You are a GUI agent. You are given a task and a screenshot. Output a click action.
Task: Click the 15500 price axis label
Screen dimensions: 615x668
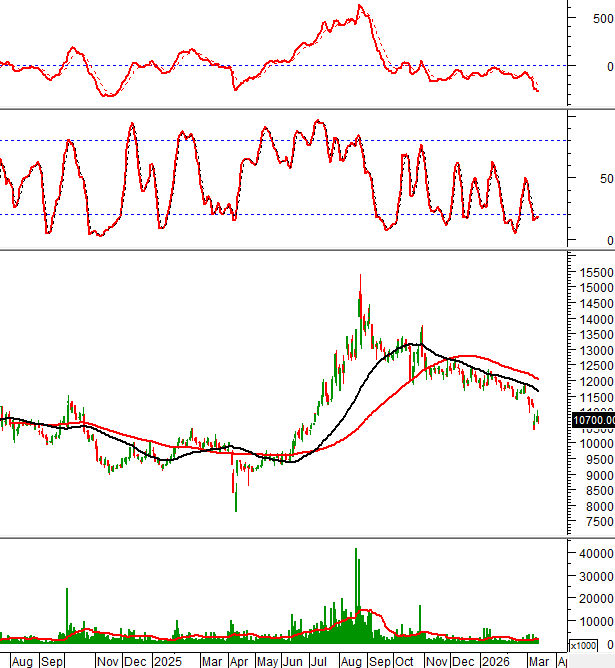pyautogui.click(x=595, y=272)
